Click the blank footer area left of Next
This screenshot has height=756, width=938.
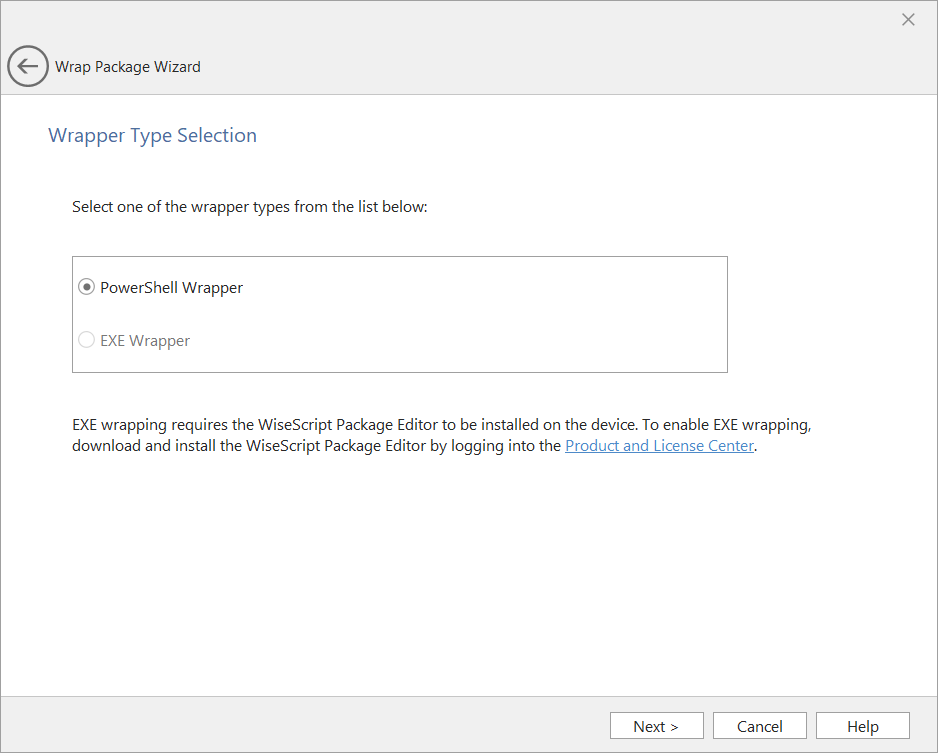[x=300, y=726]
